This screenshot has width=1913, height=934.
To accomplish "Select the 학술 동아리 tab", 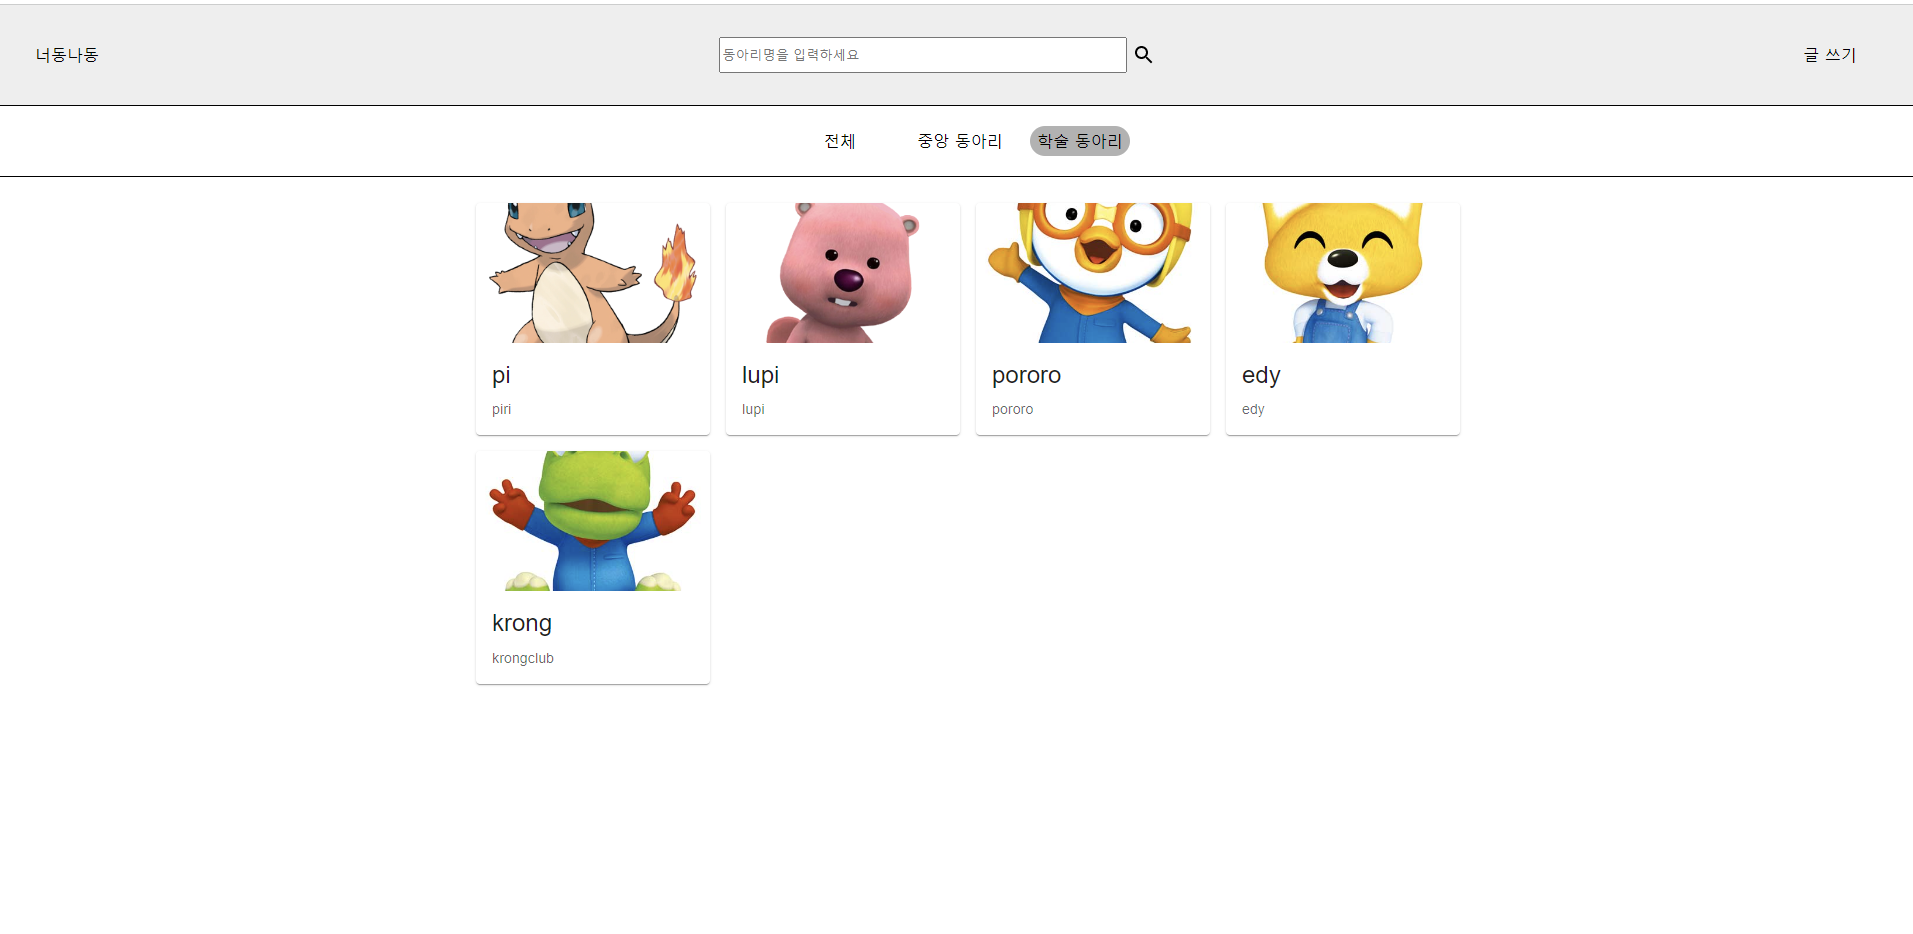I will [x=1080, y=141].
